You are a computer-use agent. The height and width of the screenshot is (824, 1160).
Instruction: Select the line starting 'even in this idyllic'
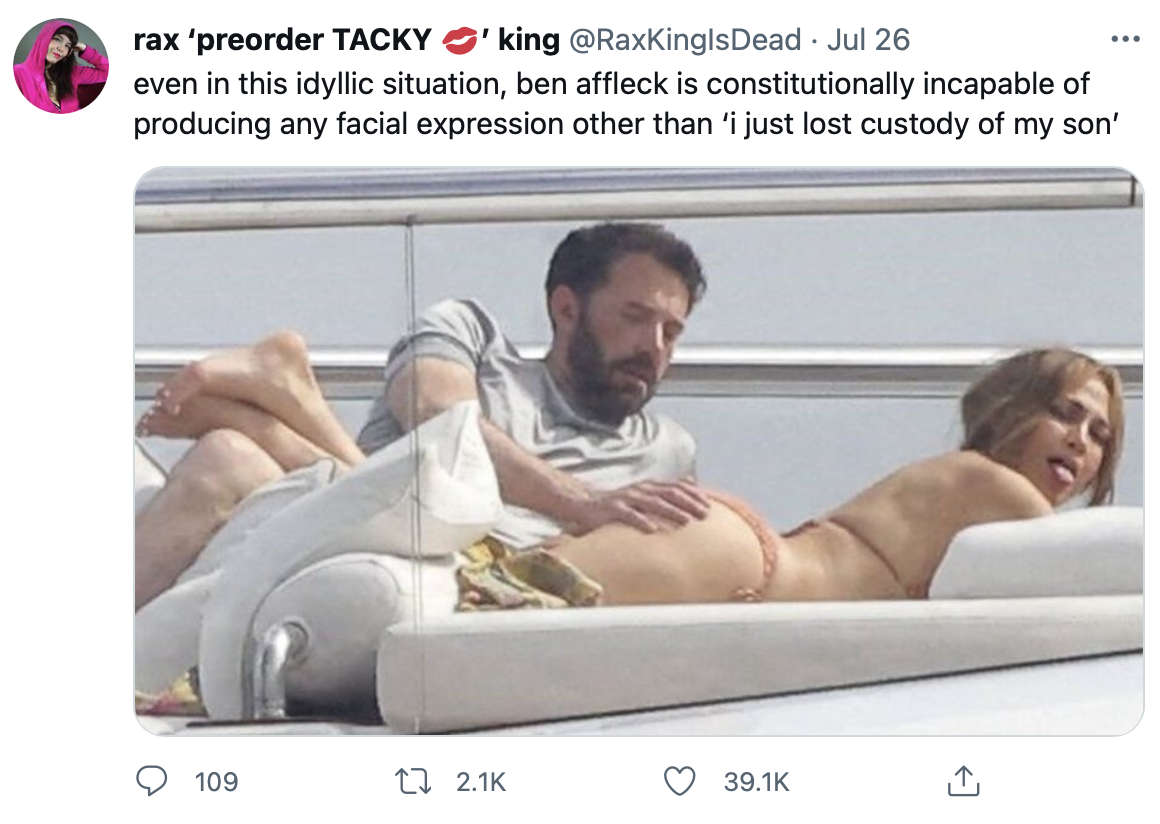point(611,84)
